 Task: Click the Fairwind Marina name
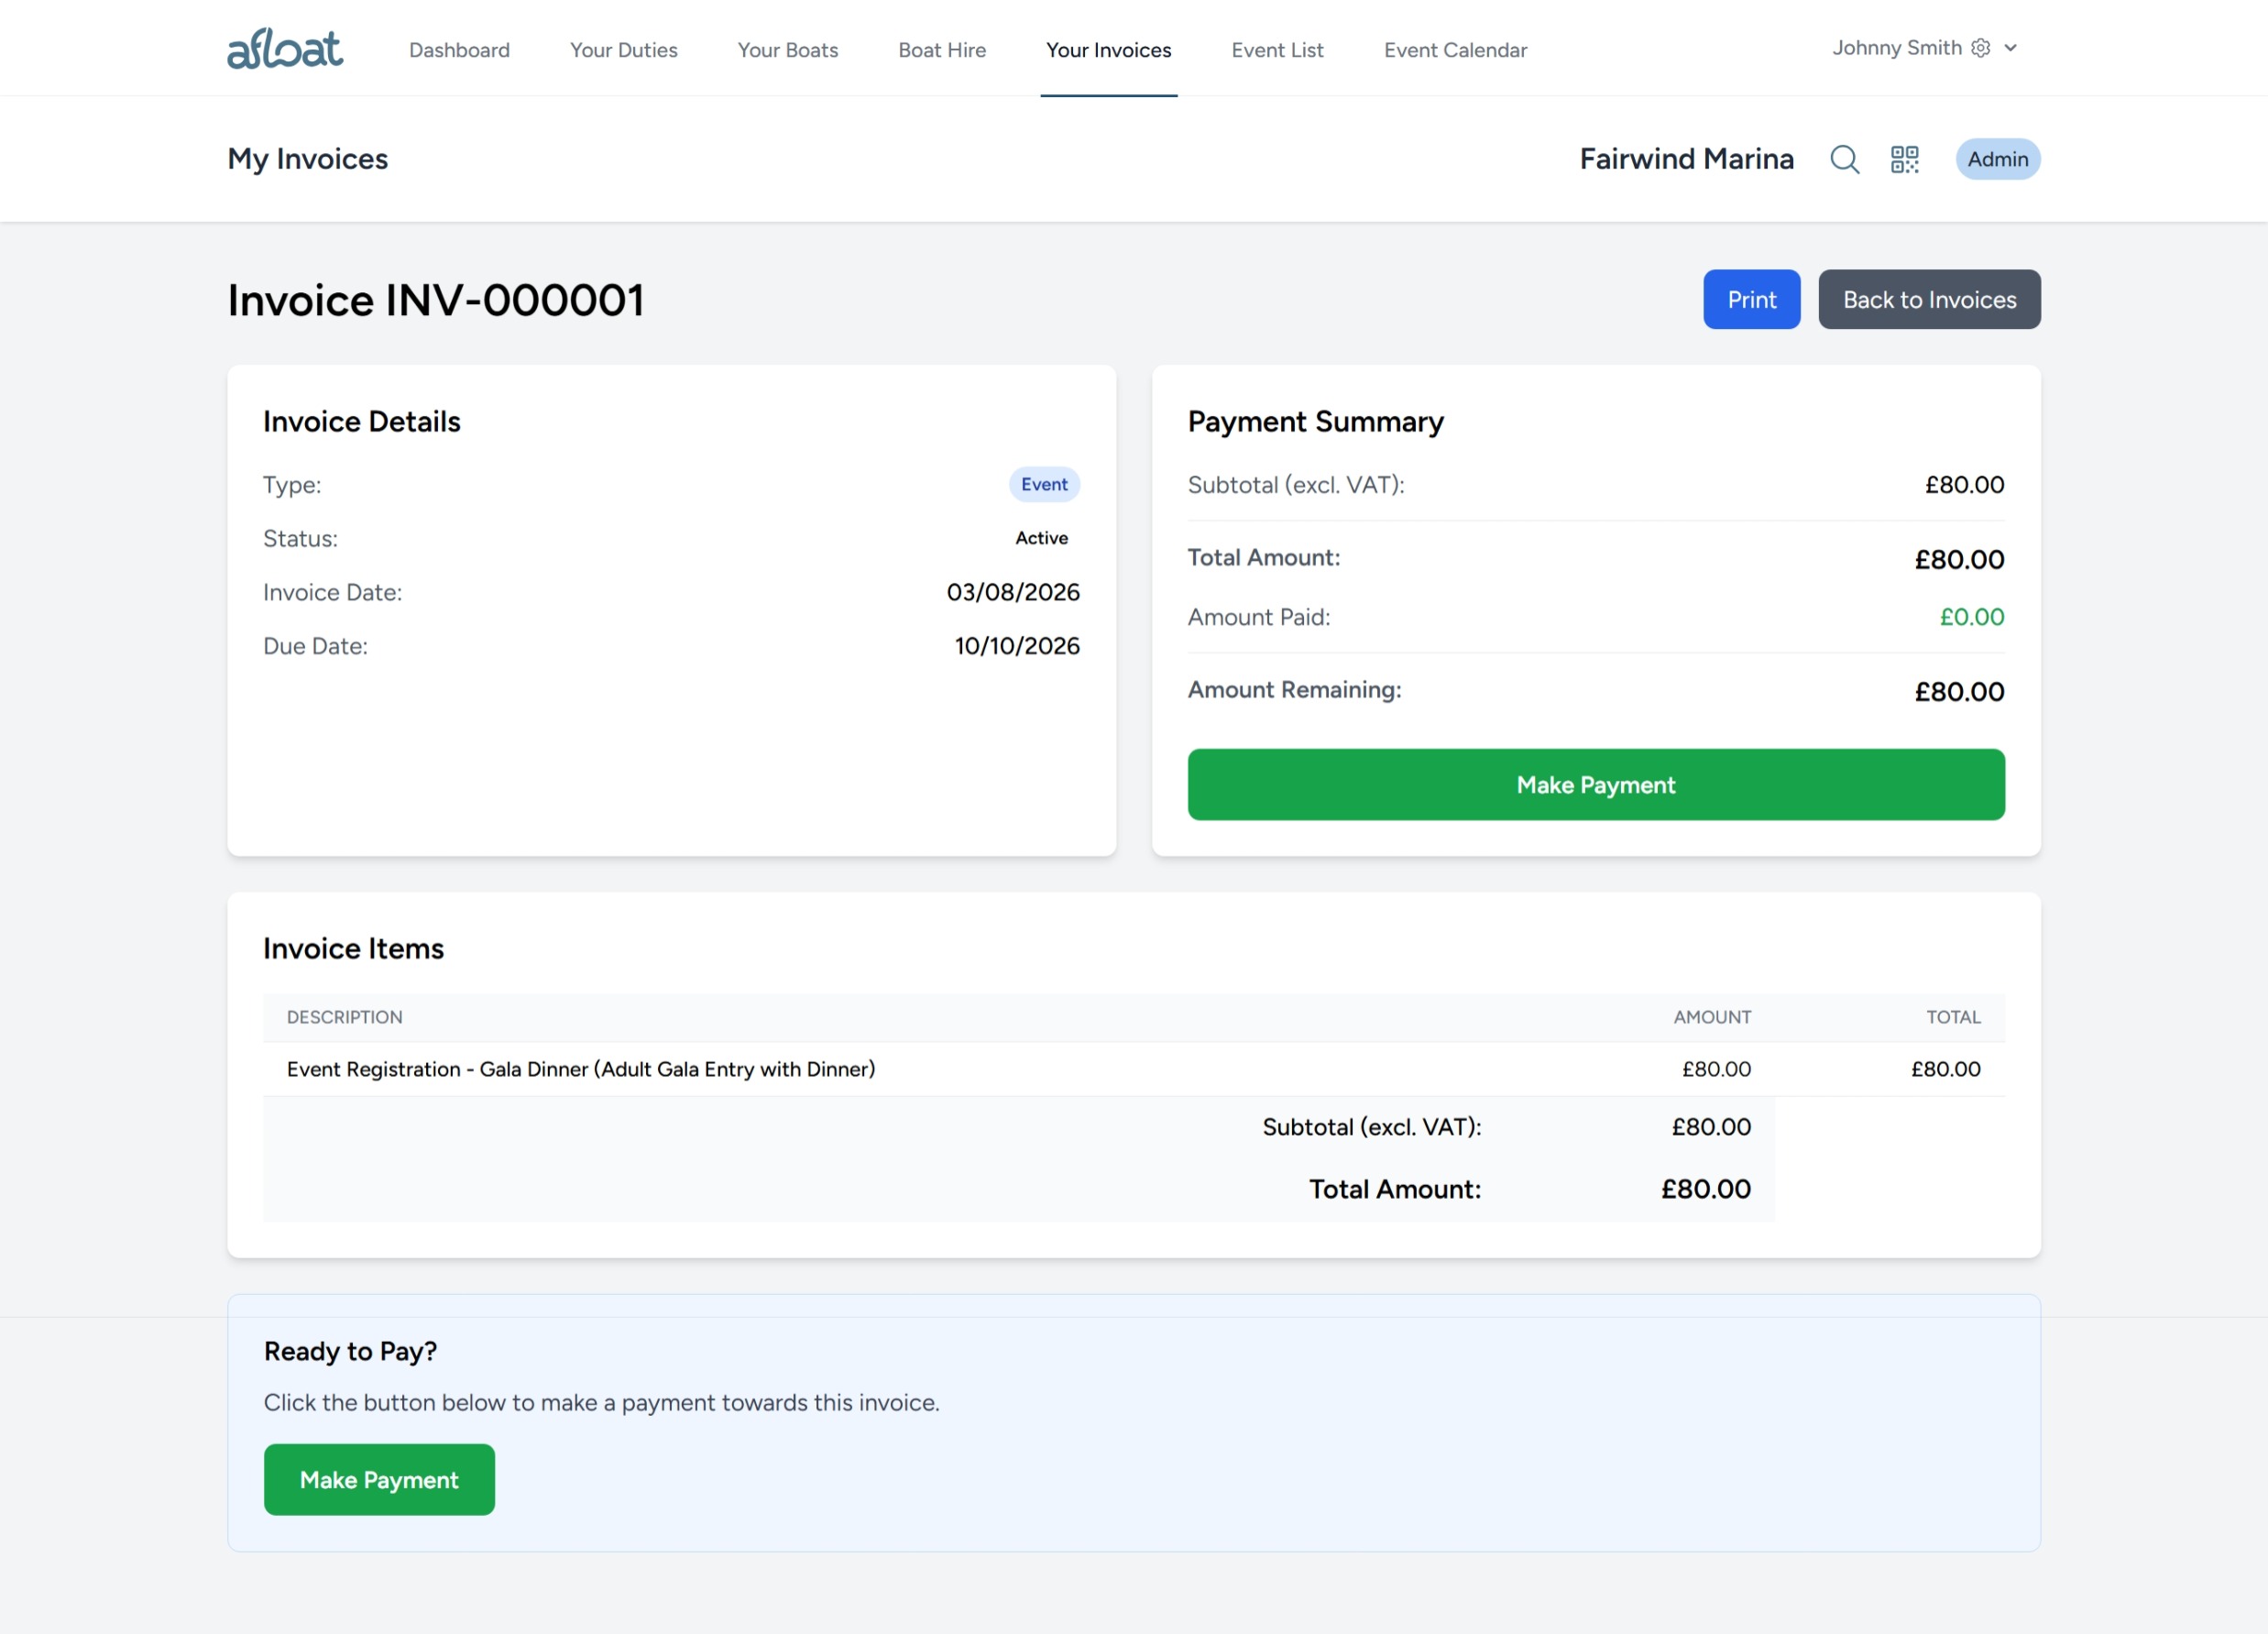(1686, 159)
